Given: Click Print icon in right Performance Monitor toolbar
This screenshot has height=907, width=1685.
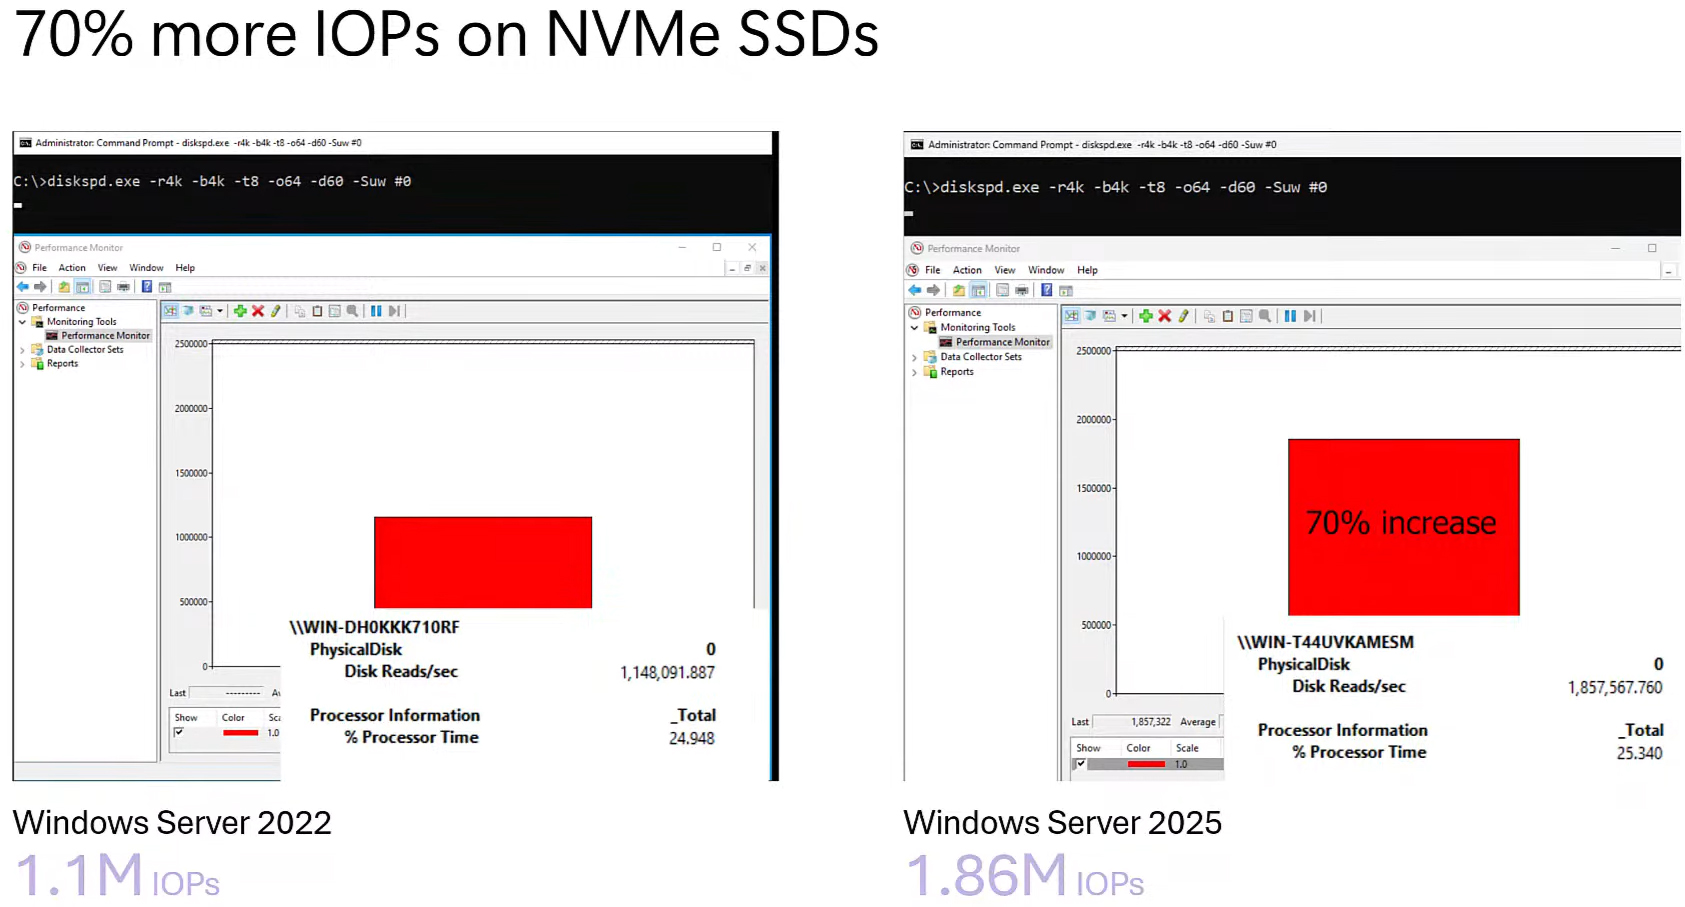Looking at the screenshot, I should tap(1021, 290).
